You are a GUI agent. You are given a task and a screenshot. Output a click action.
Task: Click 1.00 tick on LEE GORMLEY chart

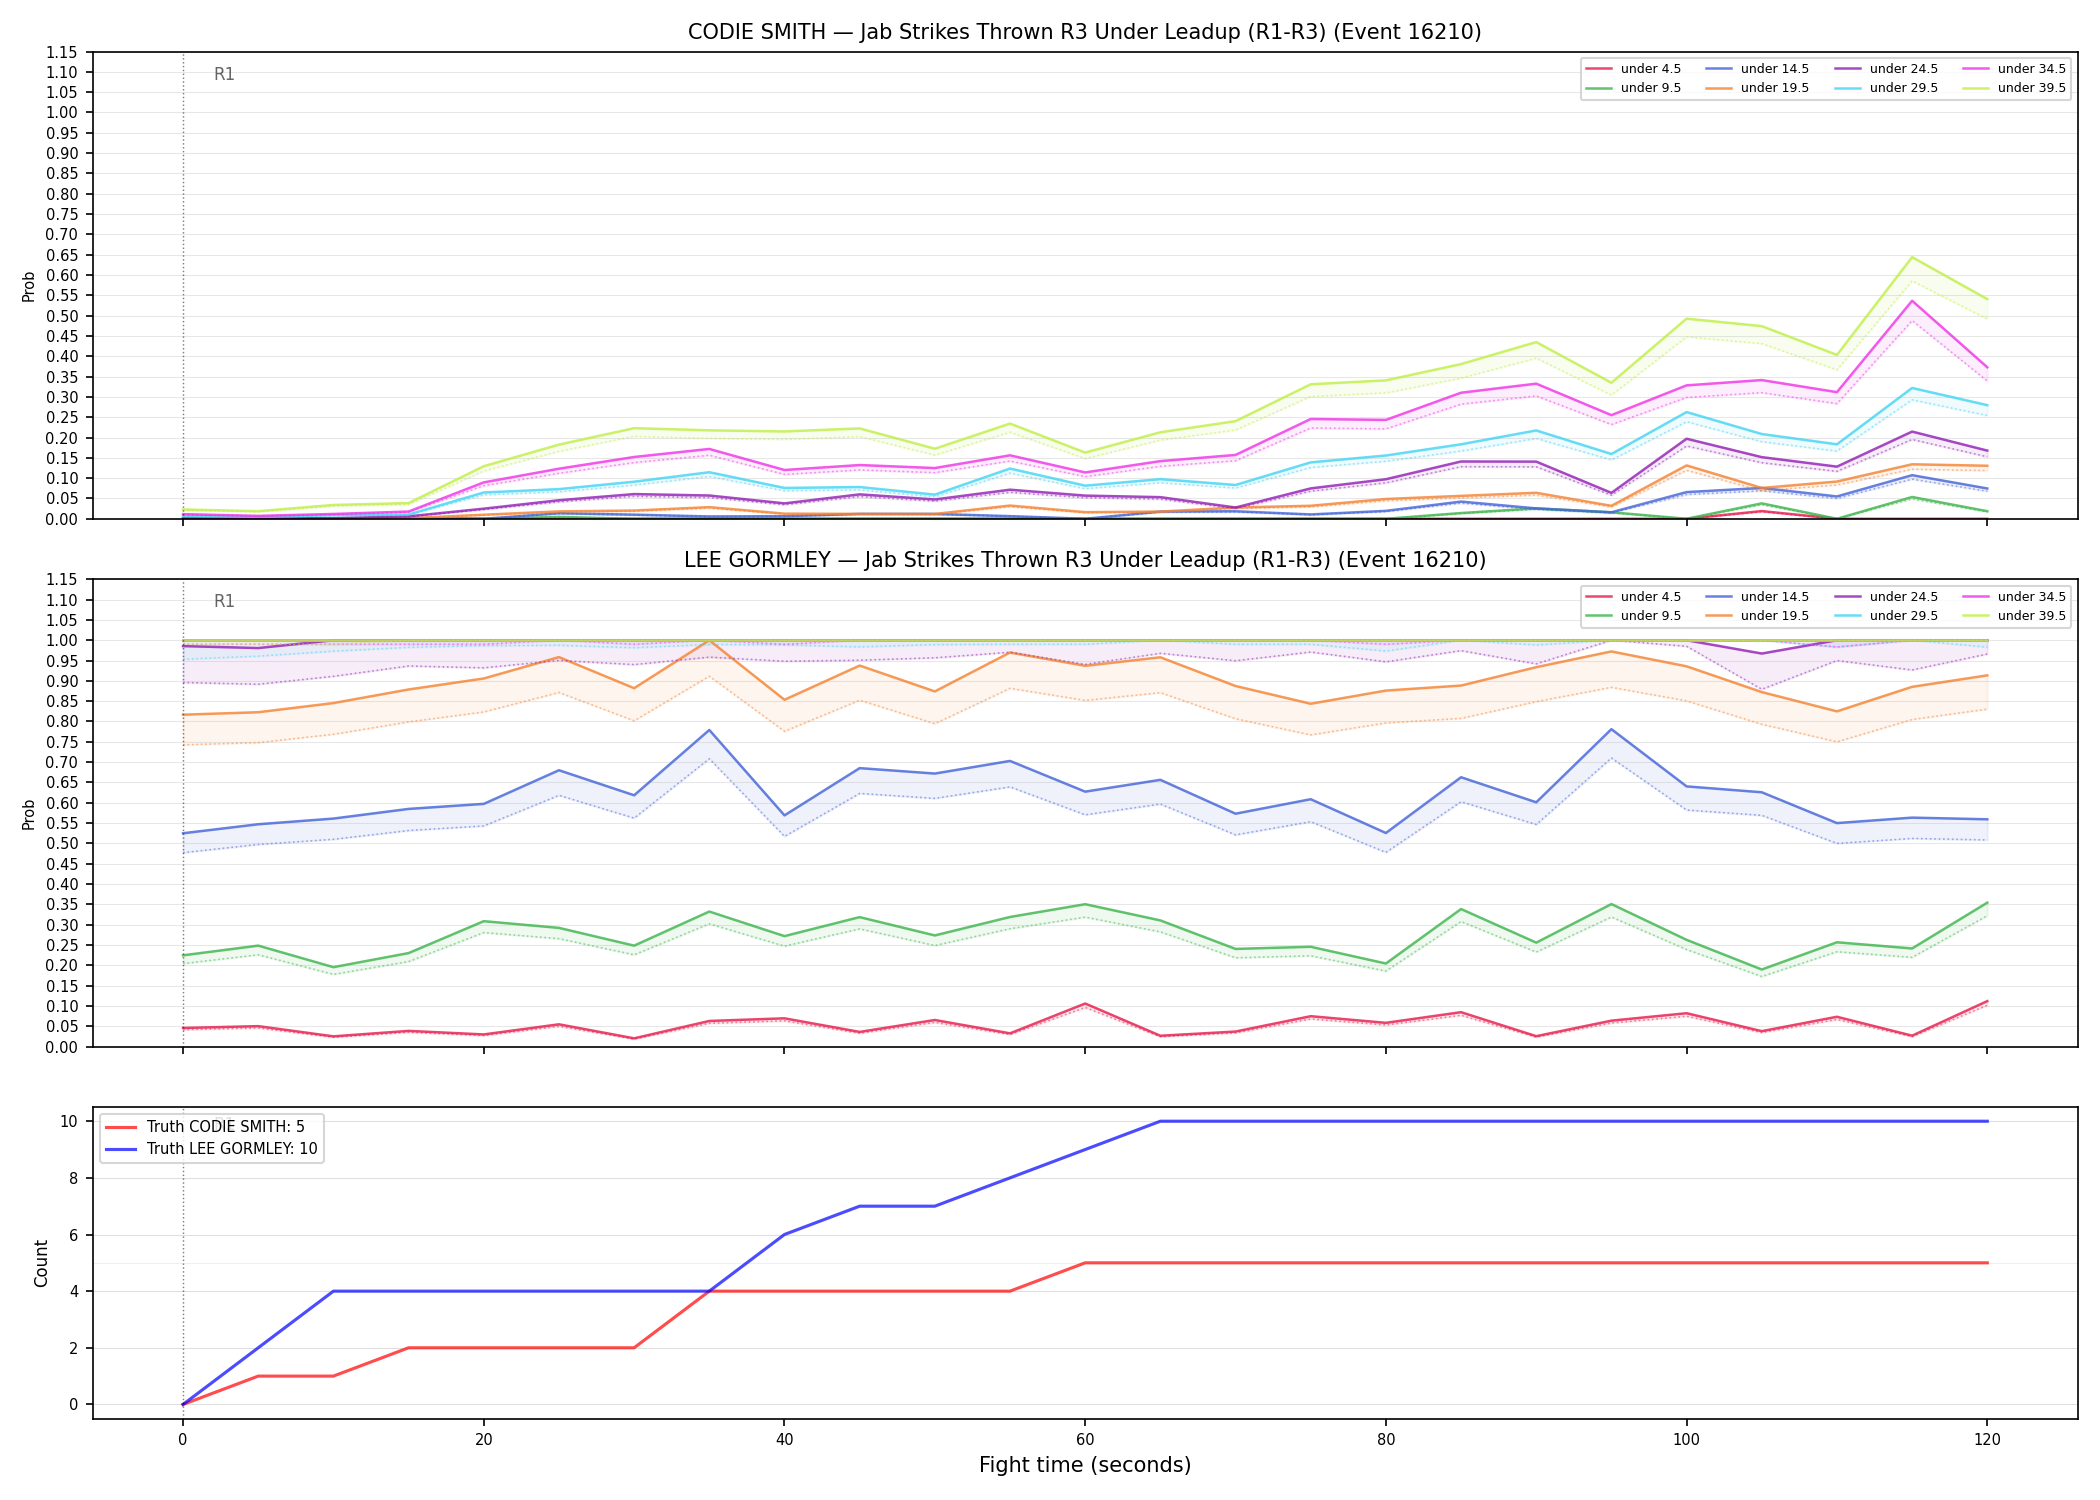tap(61, 641)
